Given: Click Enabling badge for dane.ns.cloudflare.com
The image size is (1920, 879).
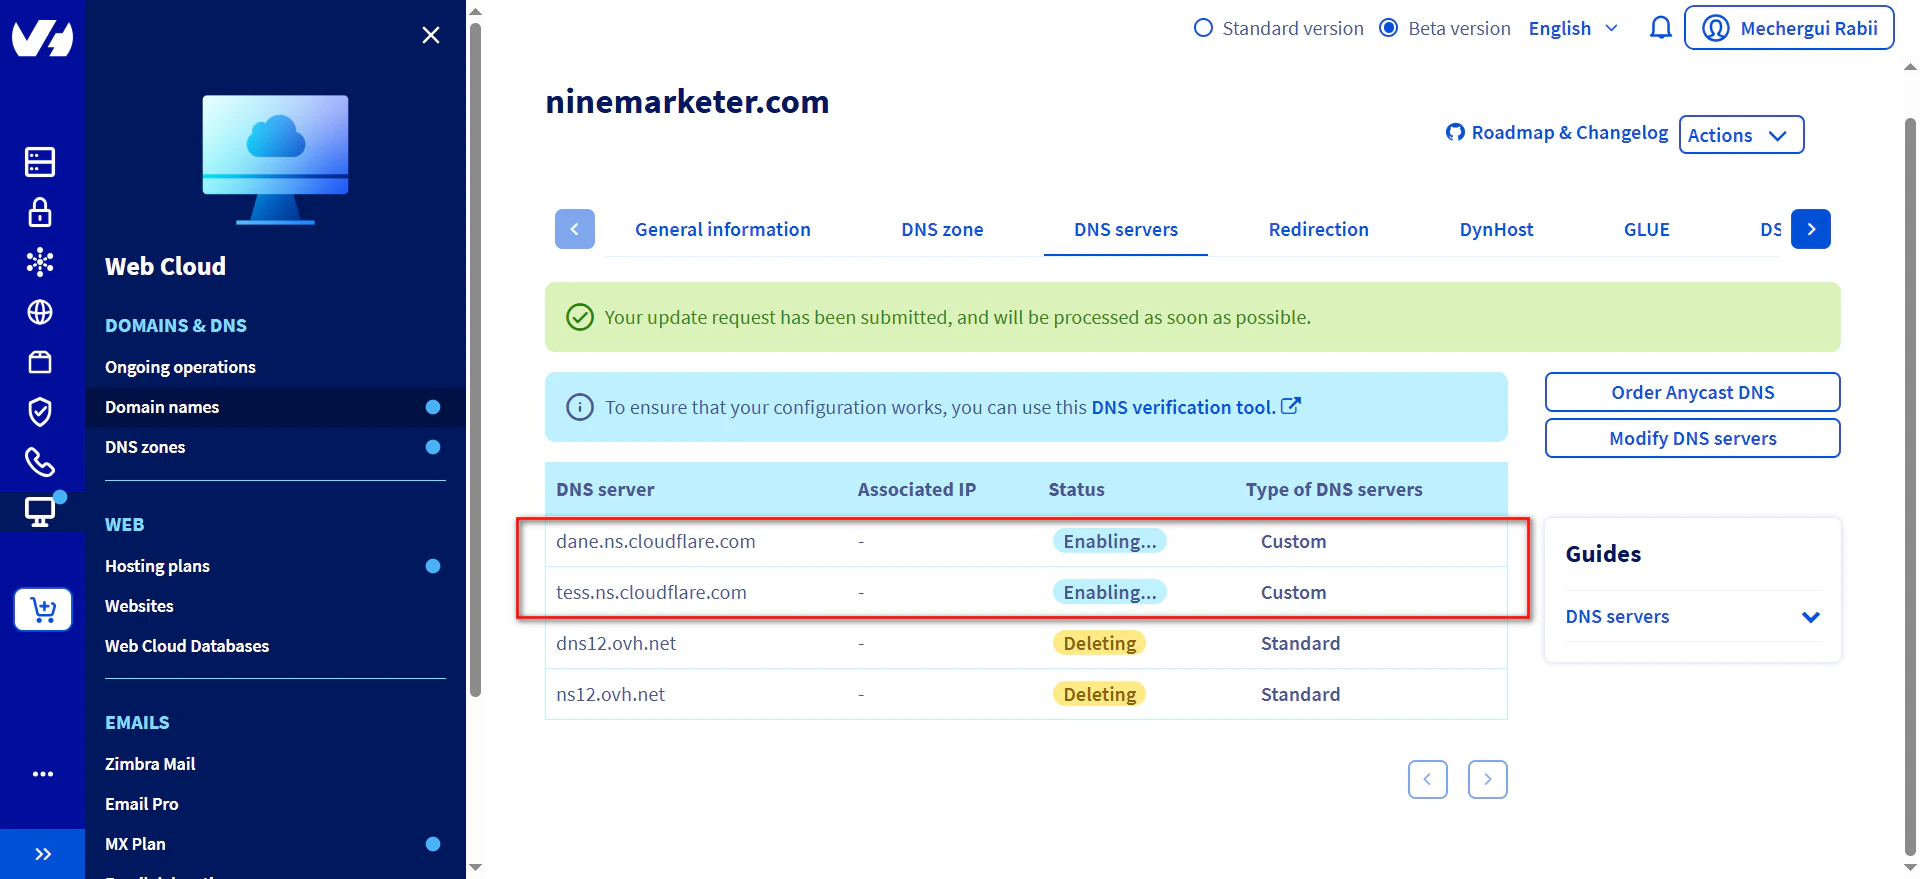Looking at the screenshot, I should coord(1109,541).
